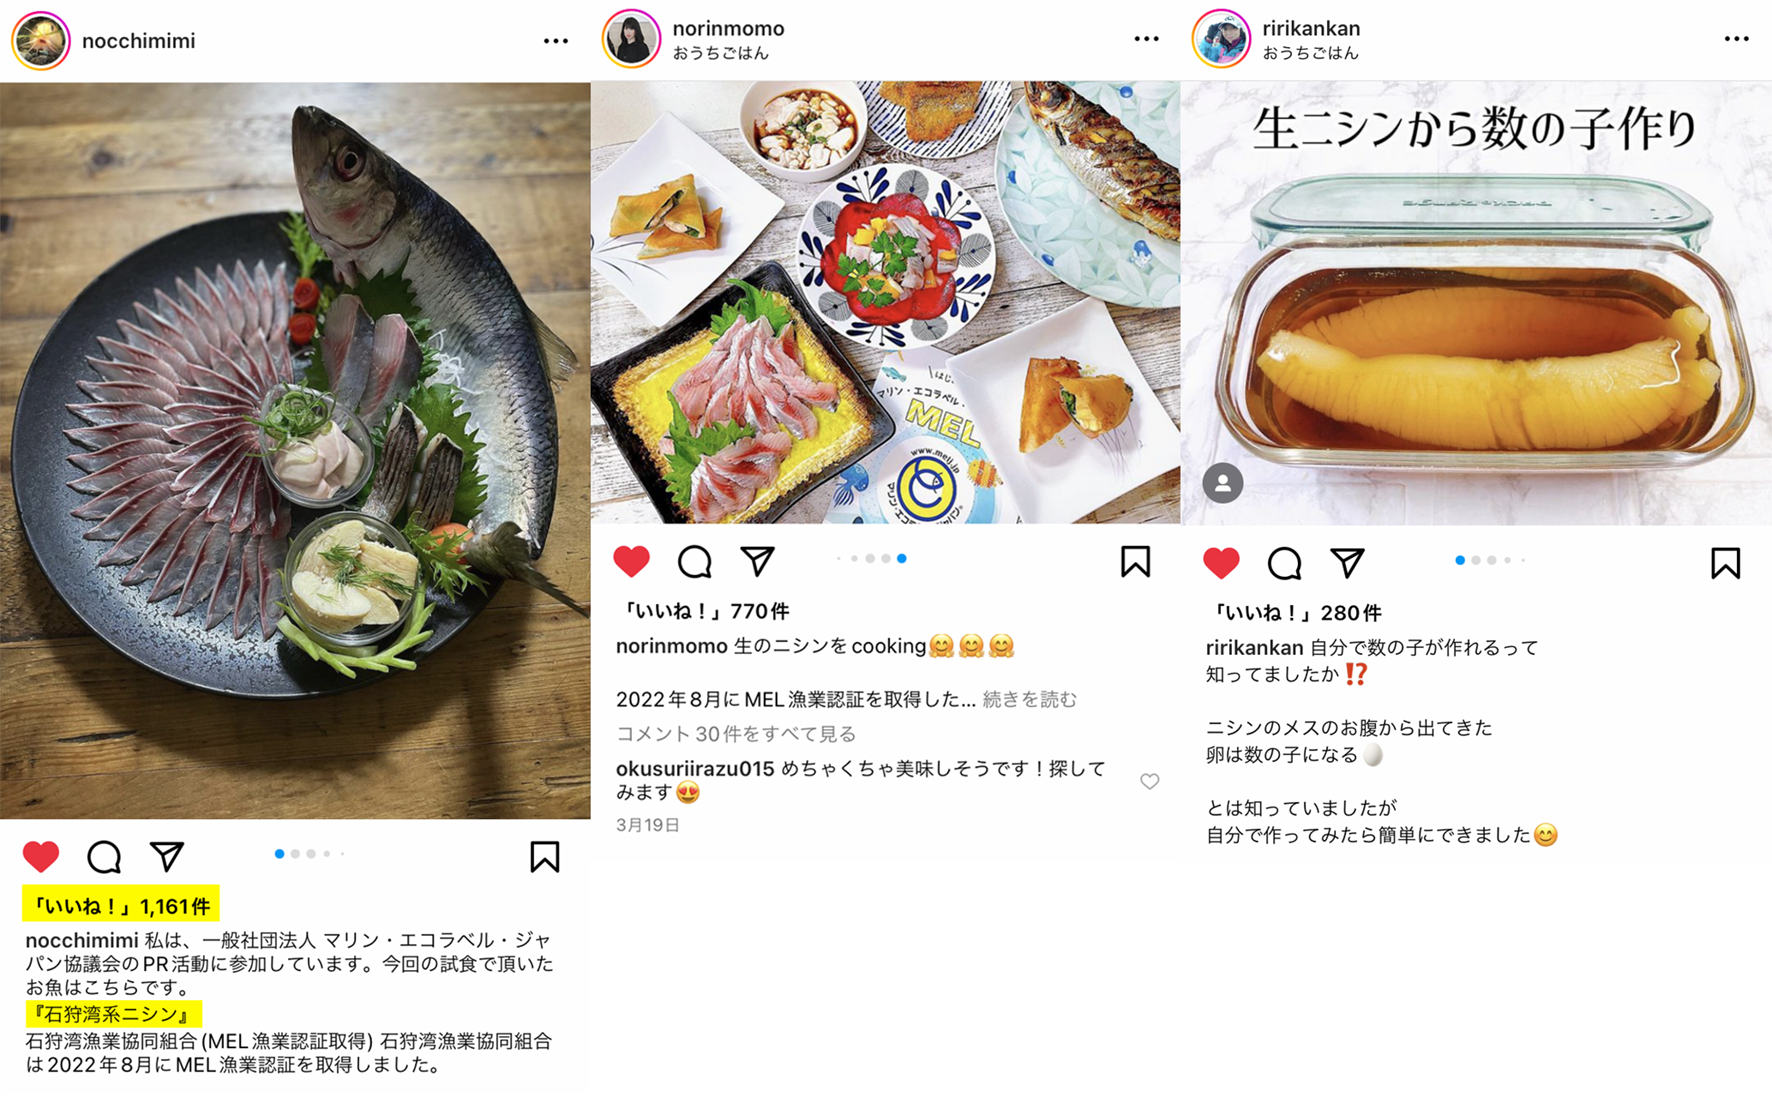This screenshot has width=1772, height=1097.
Task: Bookmark the nocchimimi post
Action: (545, 857)
